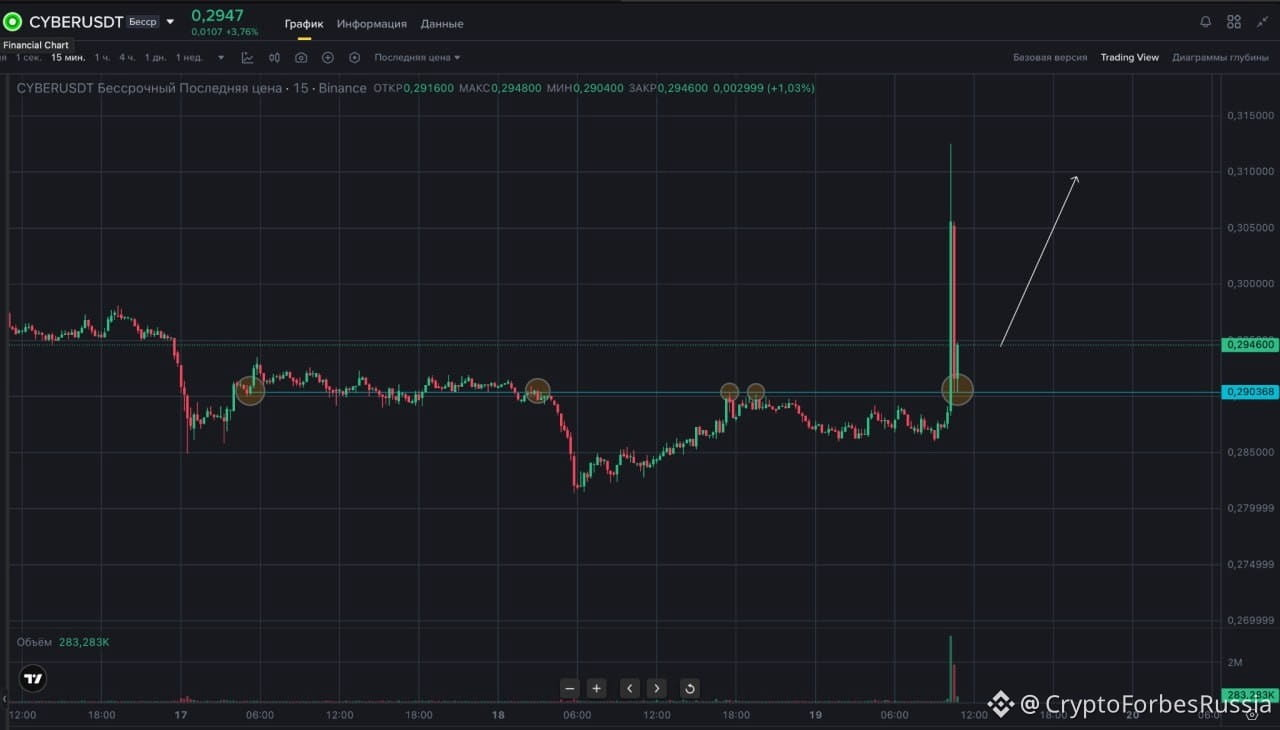The width and height of the screenshot is (1280, 730).
Task: Click the ОТКР 0,291600 open value
Action: [413, 88]
